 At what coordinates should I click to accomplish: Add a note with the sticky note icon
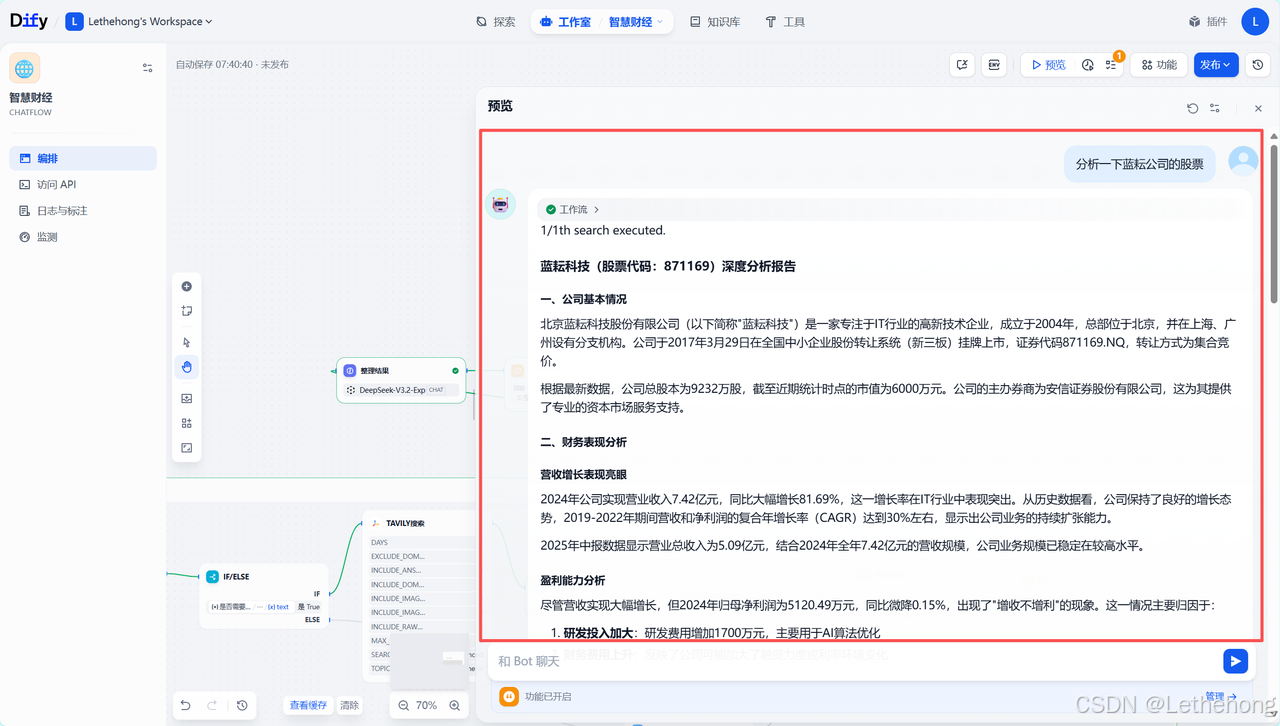pos(187,311)
